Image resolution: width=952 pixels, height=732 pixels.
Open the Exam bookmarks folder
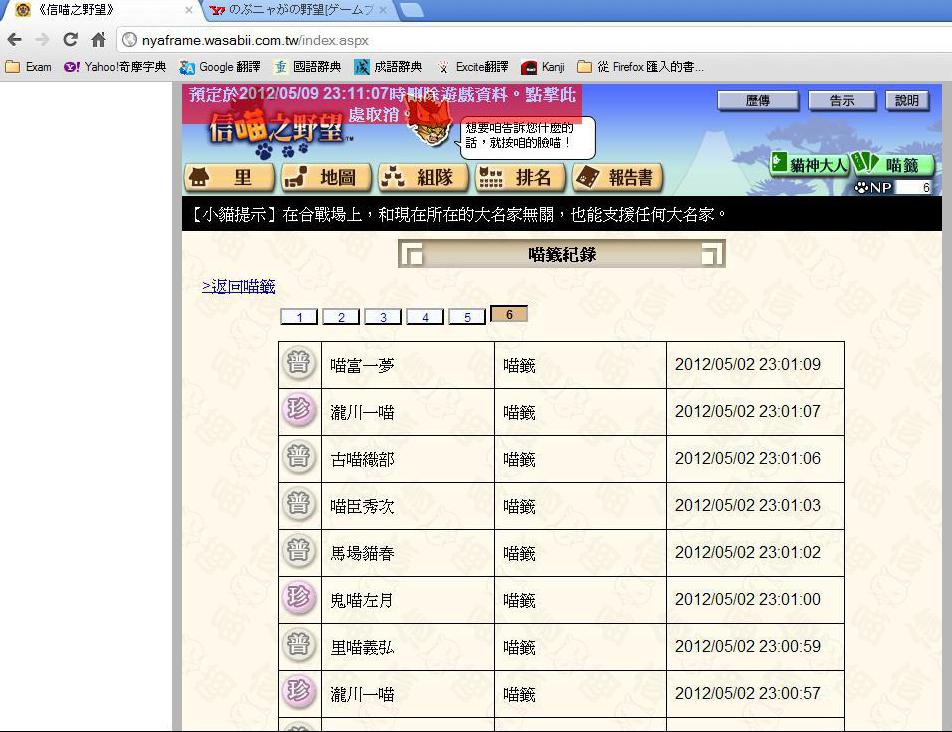(29, 67)
